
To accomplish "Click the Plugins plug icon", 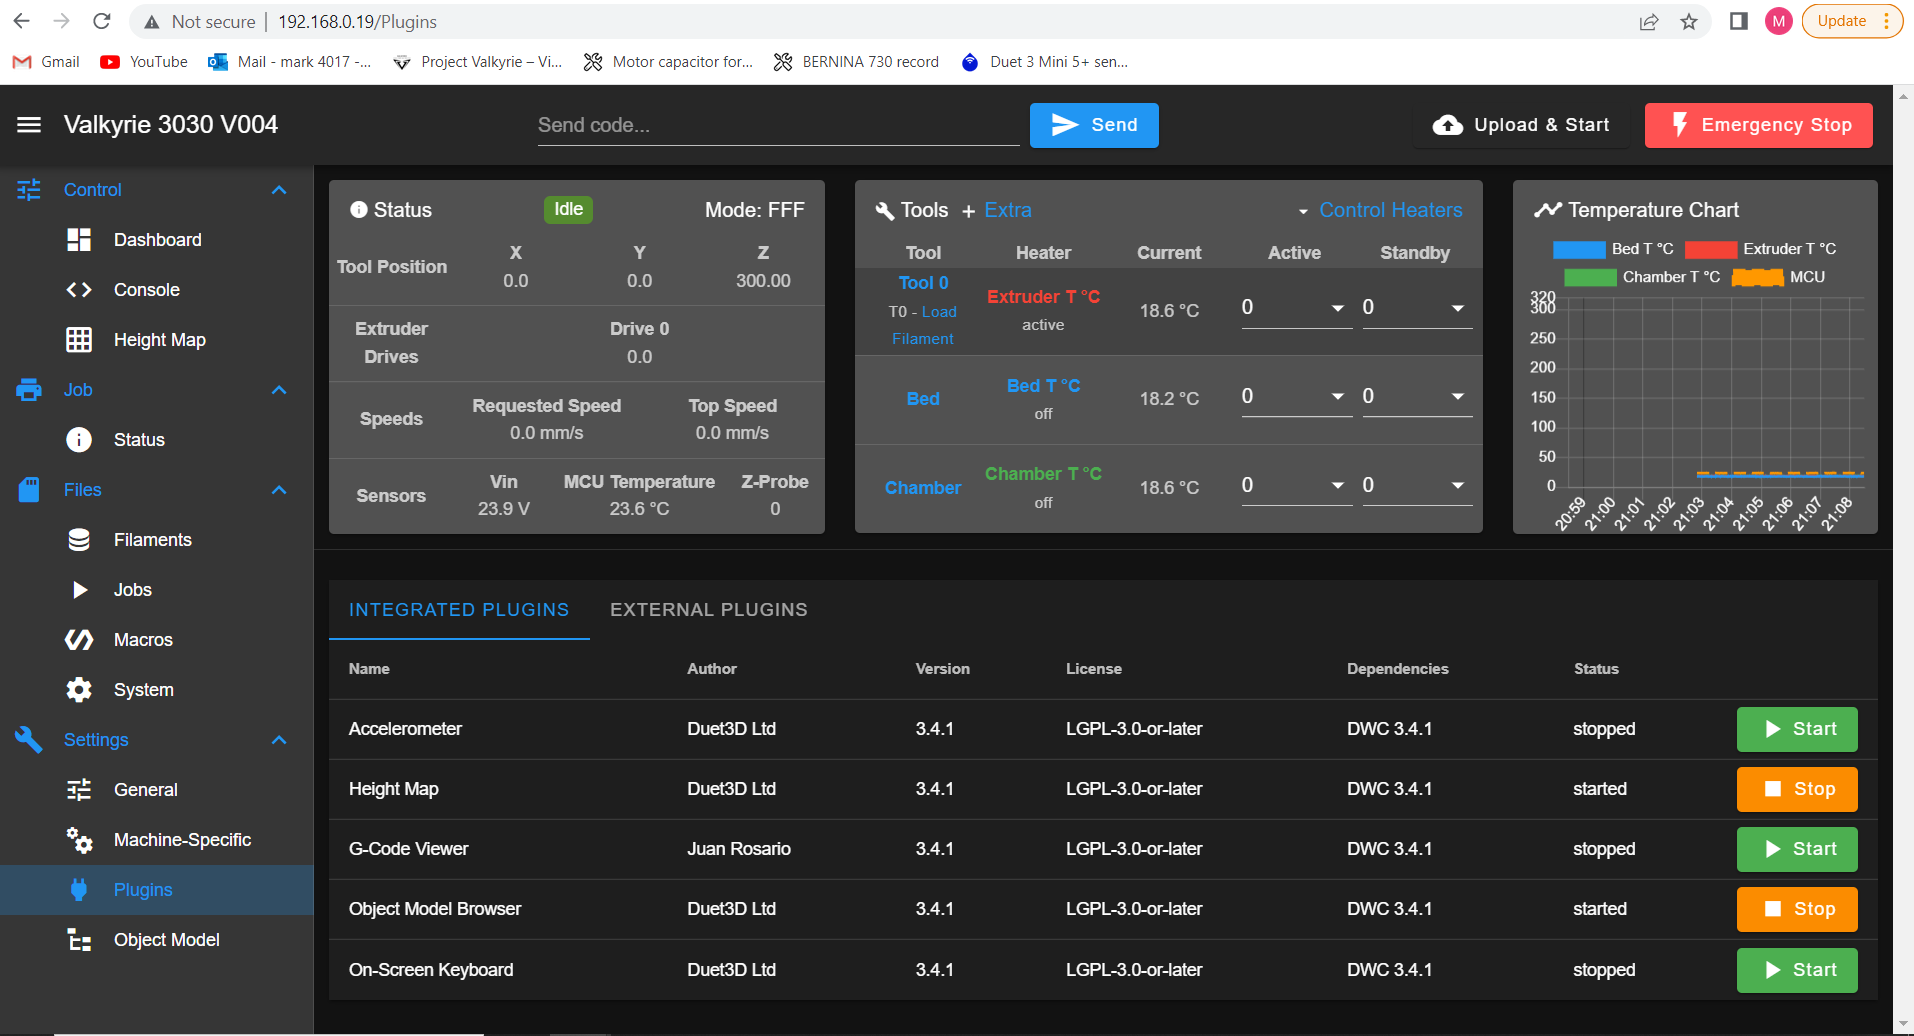I will click(x=79, y=890).
